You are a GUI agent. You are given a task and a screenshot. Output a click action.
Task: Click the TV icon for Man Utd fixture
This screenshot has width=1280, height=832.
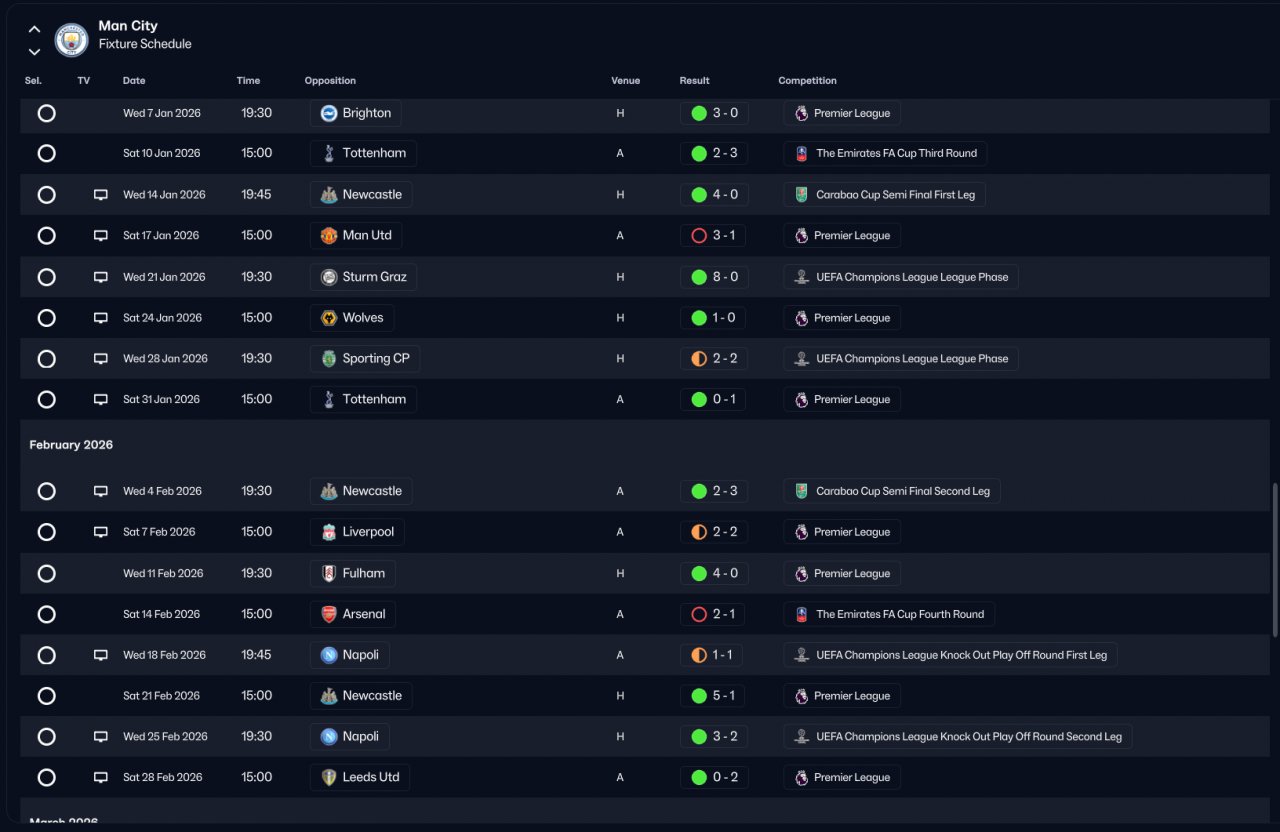point(100,236)
